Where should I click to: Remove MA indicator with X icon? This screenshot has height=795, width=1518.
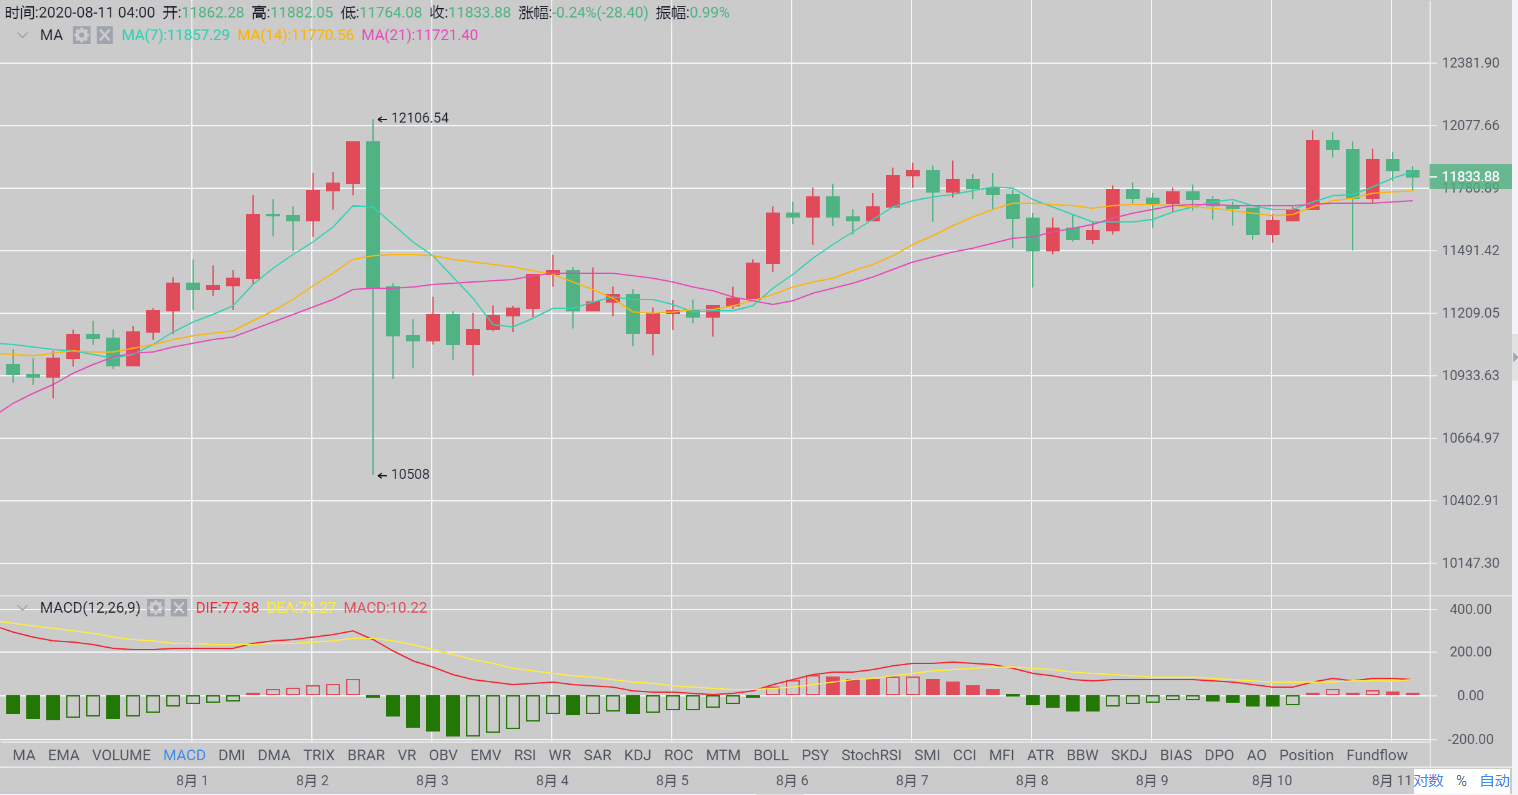tap(104, 35)
